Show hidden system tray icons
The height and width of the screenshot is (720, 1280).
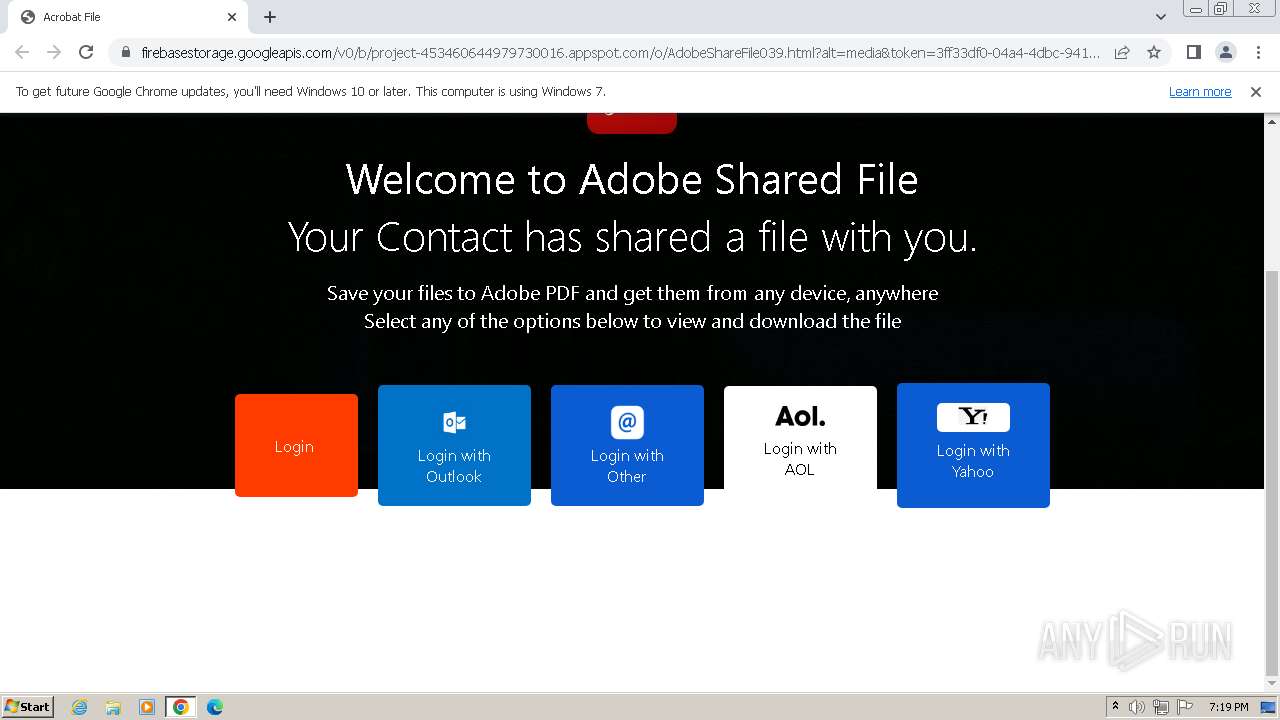[1115, 707]
